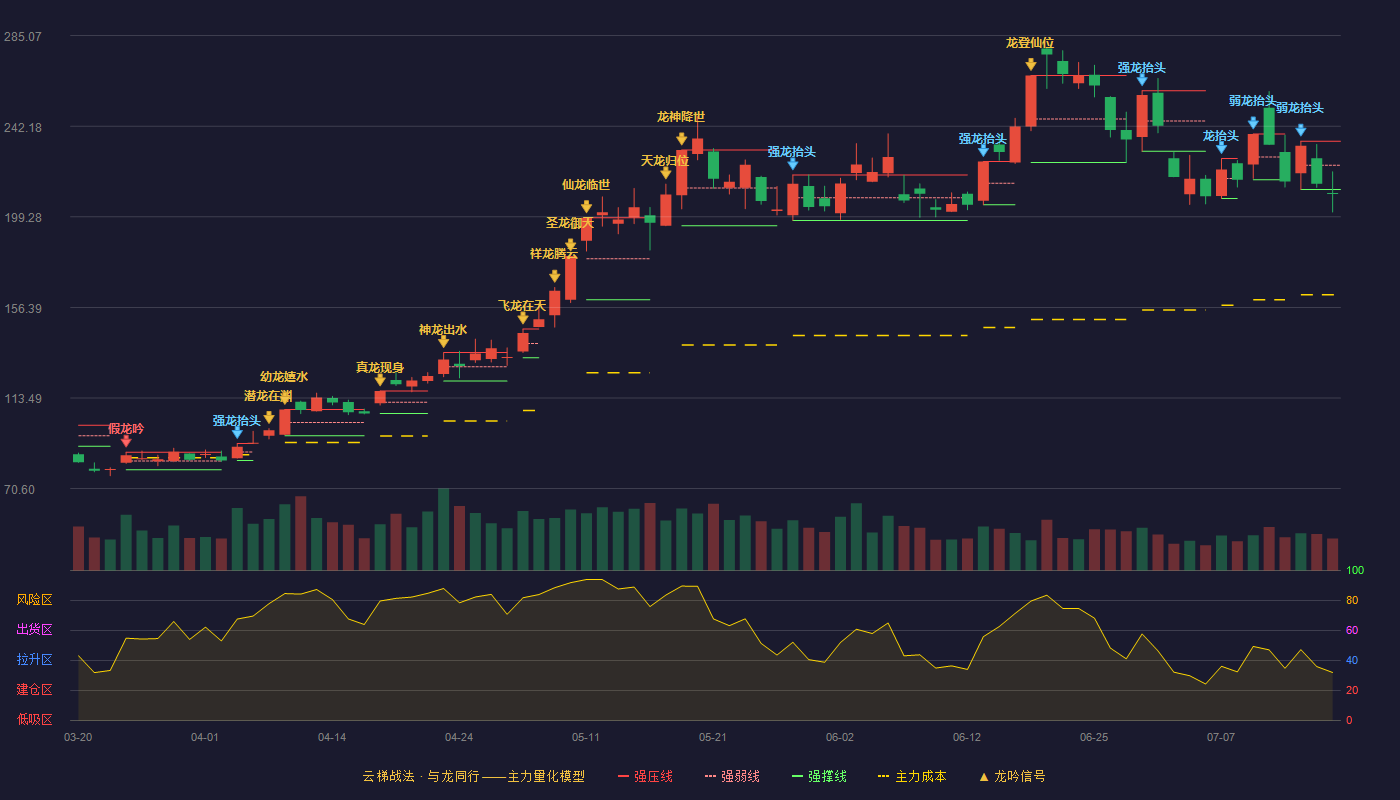The width and height of the screenshot is (1400, 800).
Task: Click the 拉升区 zone label
Action: (x=34, y=660)
